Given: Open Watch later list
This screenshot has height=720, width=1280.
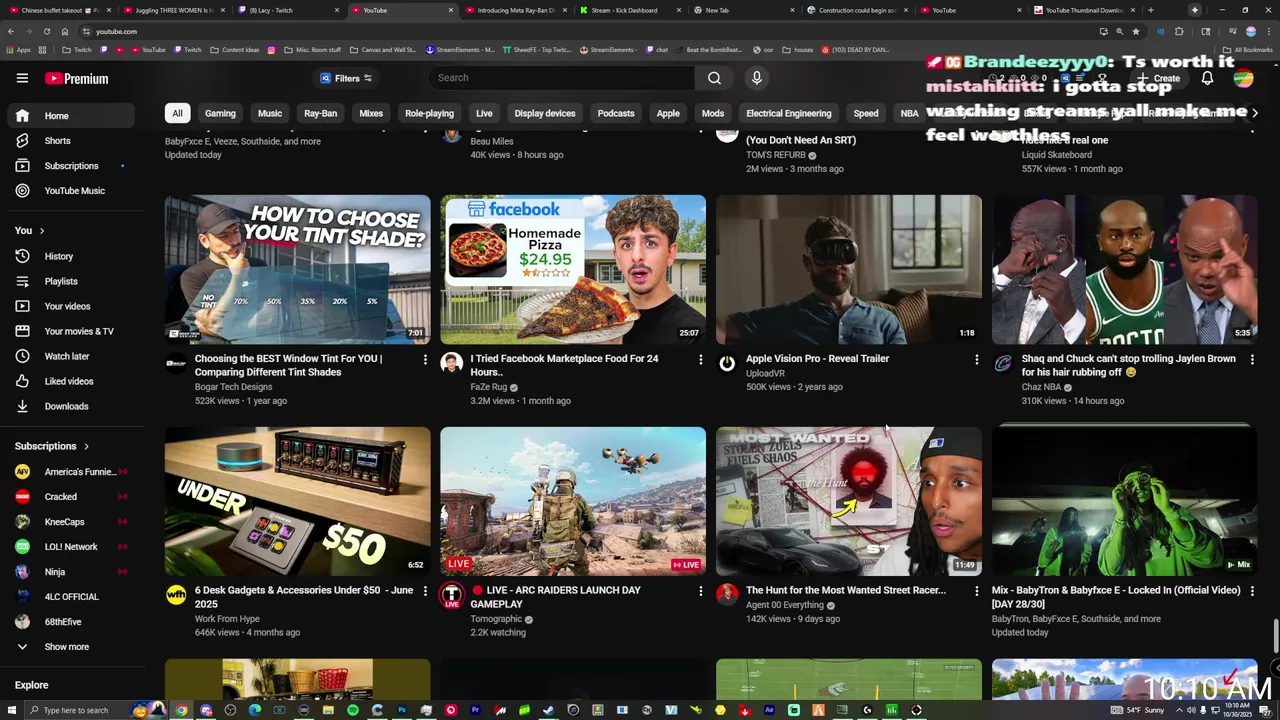Looking at the screenshot, I should [68, 356].
